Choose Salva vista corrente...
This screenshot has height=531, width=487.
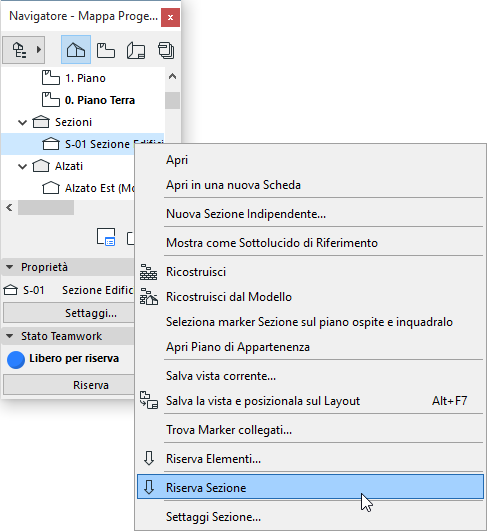(x=310, y=376)
